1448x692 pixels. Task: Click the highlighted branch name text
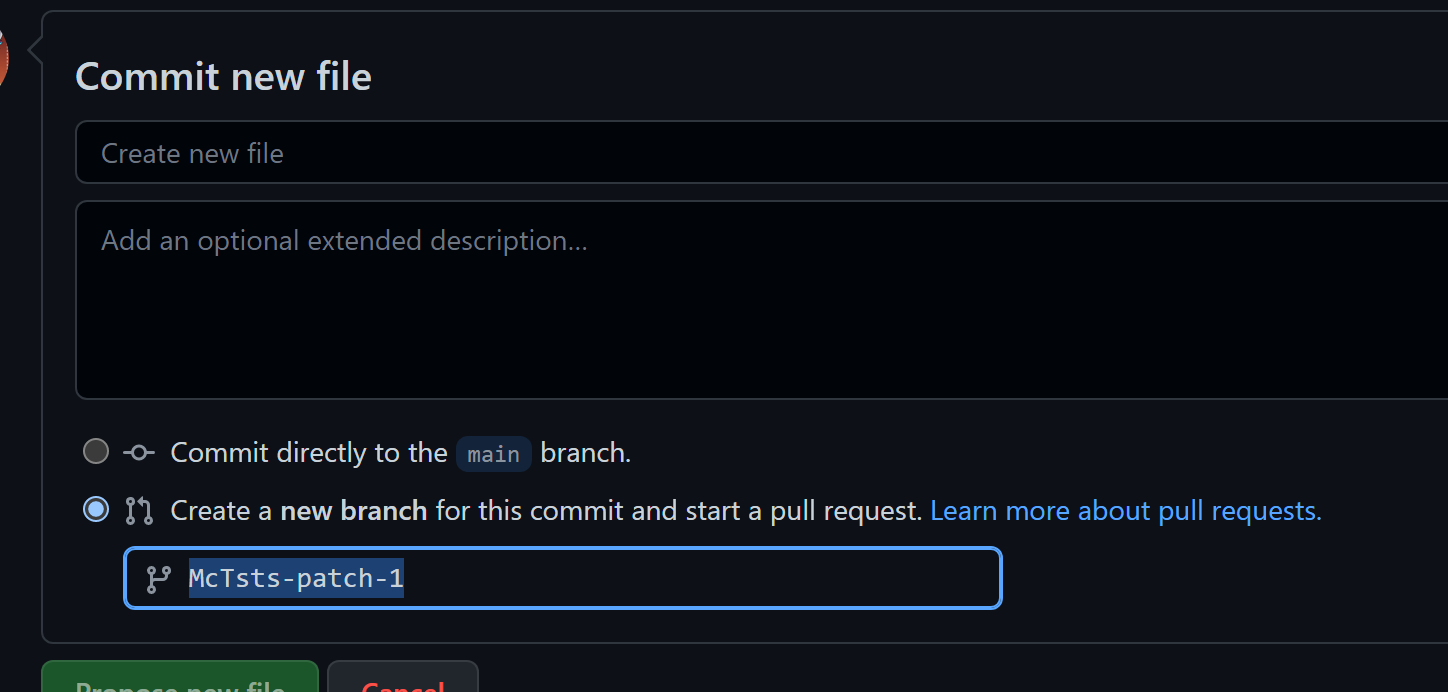point(296,578)
